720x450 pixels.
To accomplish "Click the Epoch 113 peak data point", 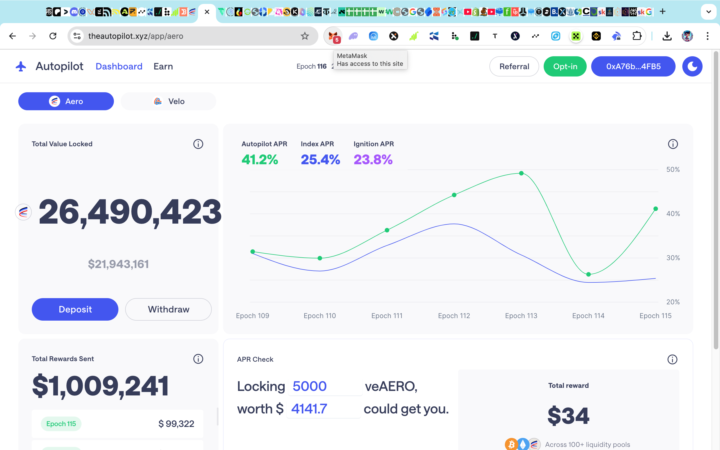I will point(521,173).
